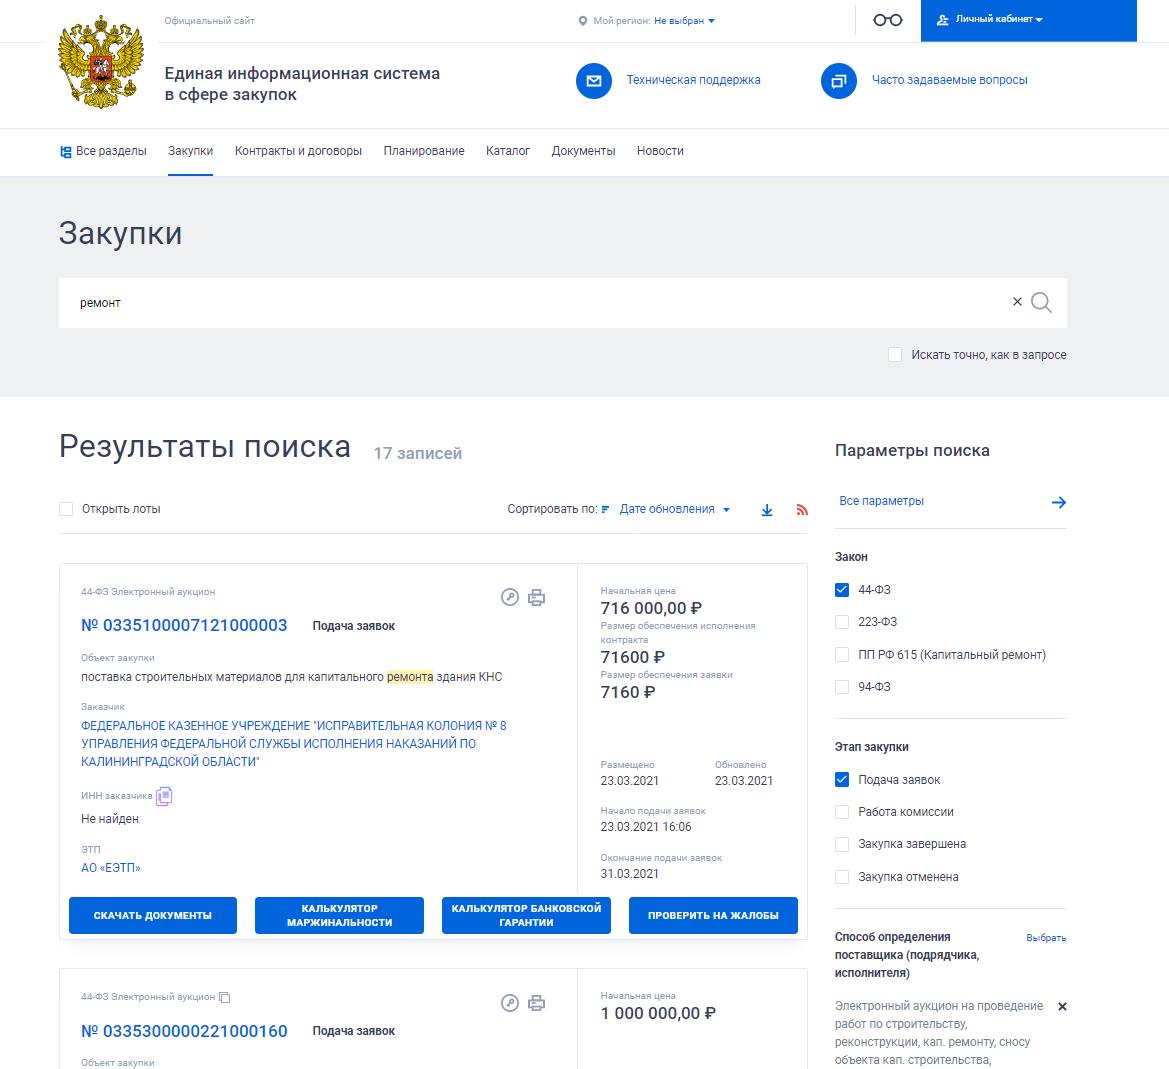Screen dimensions: 1169x1069
Task: Clear the search field with X icon
Action: coord(1017,302)
